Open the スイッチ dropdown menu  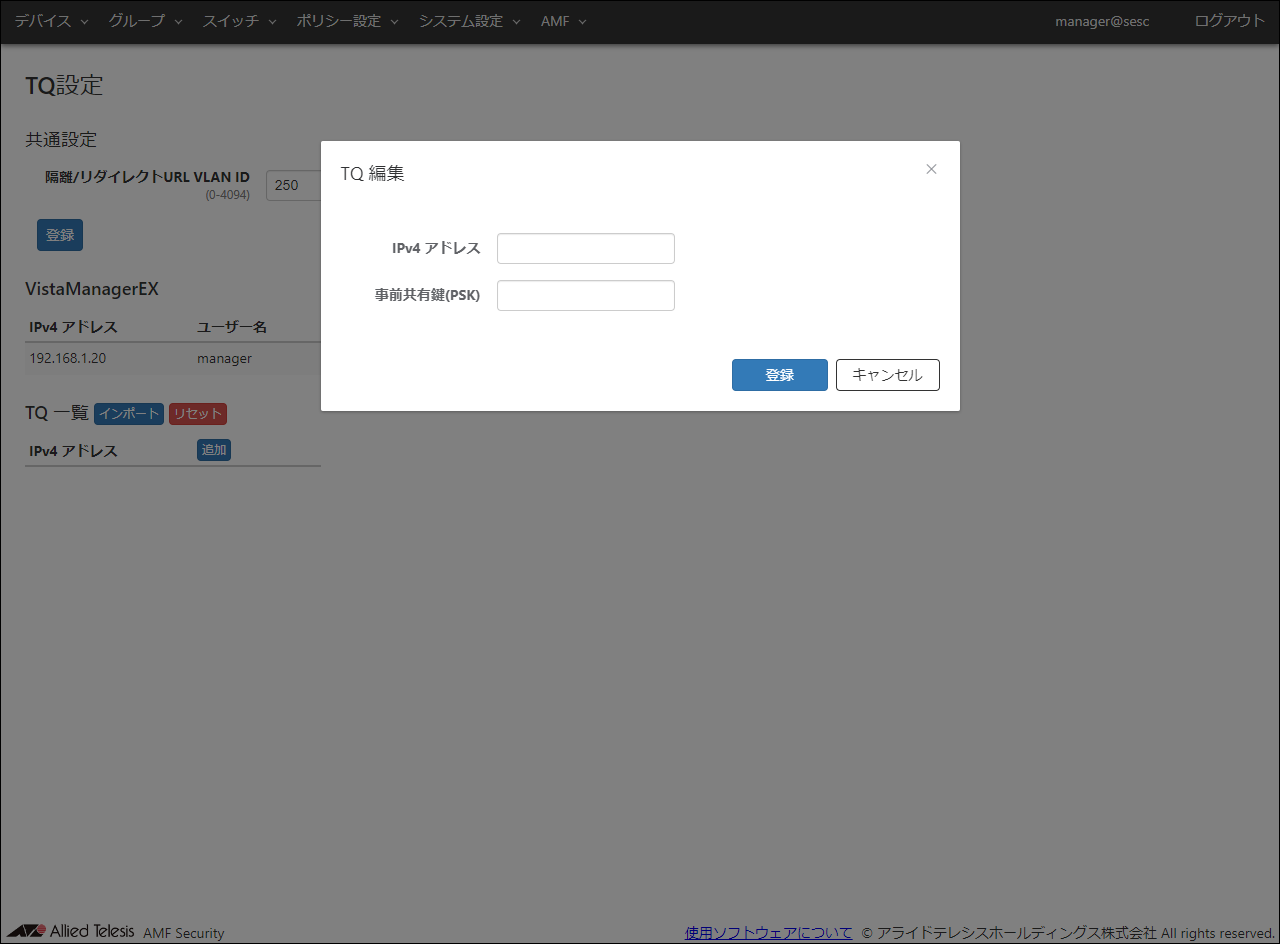tap(239, 21)
